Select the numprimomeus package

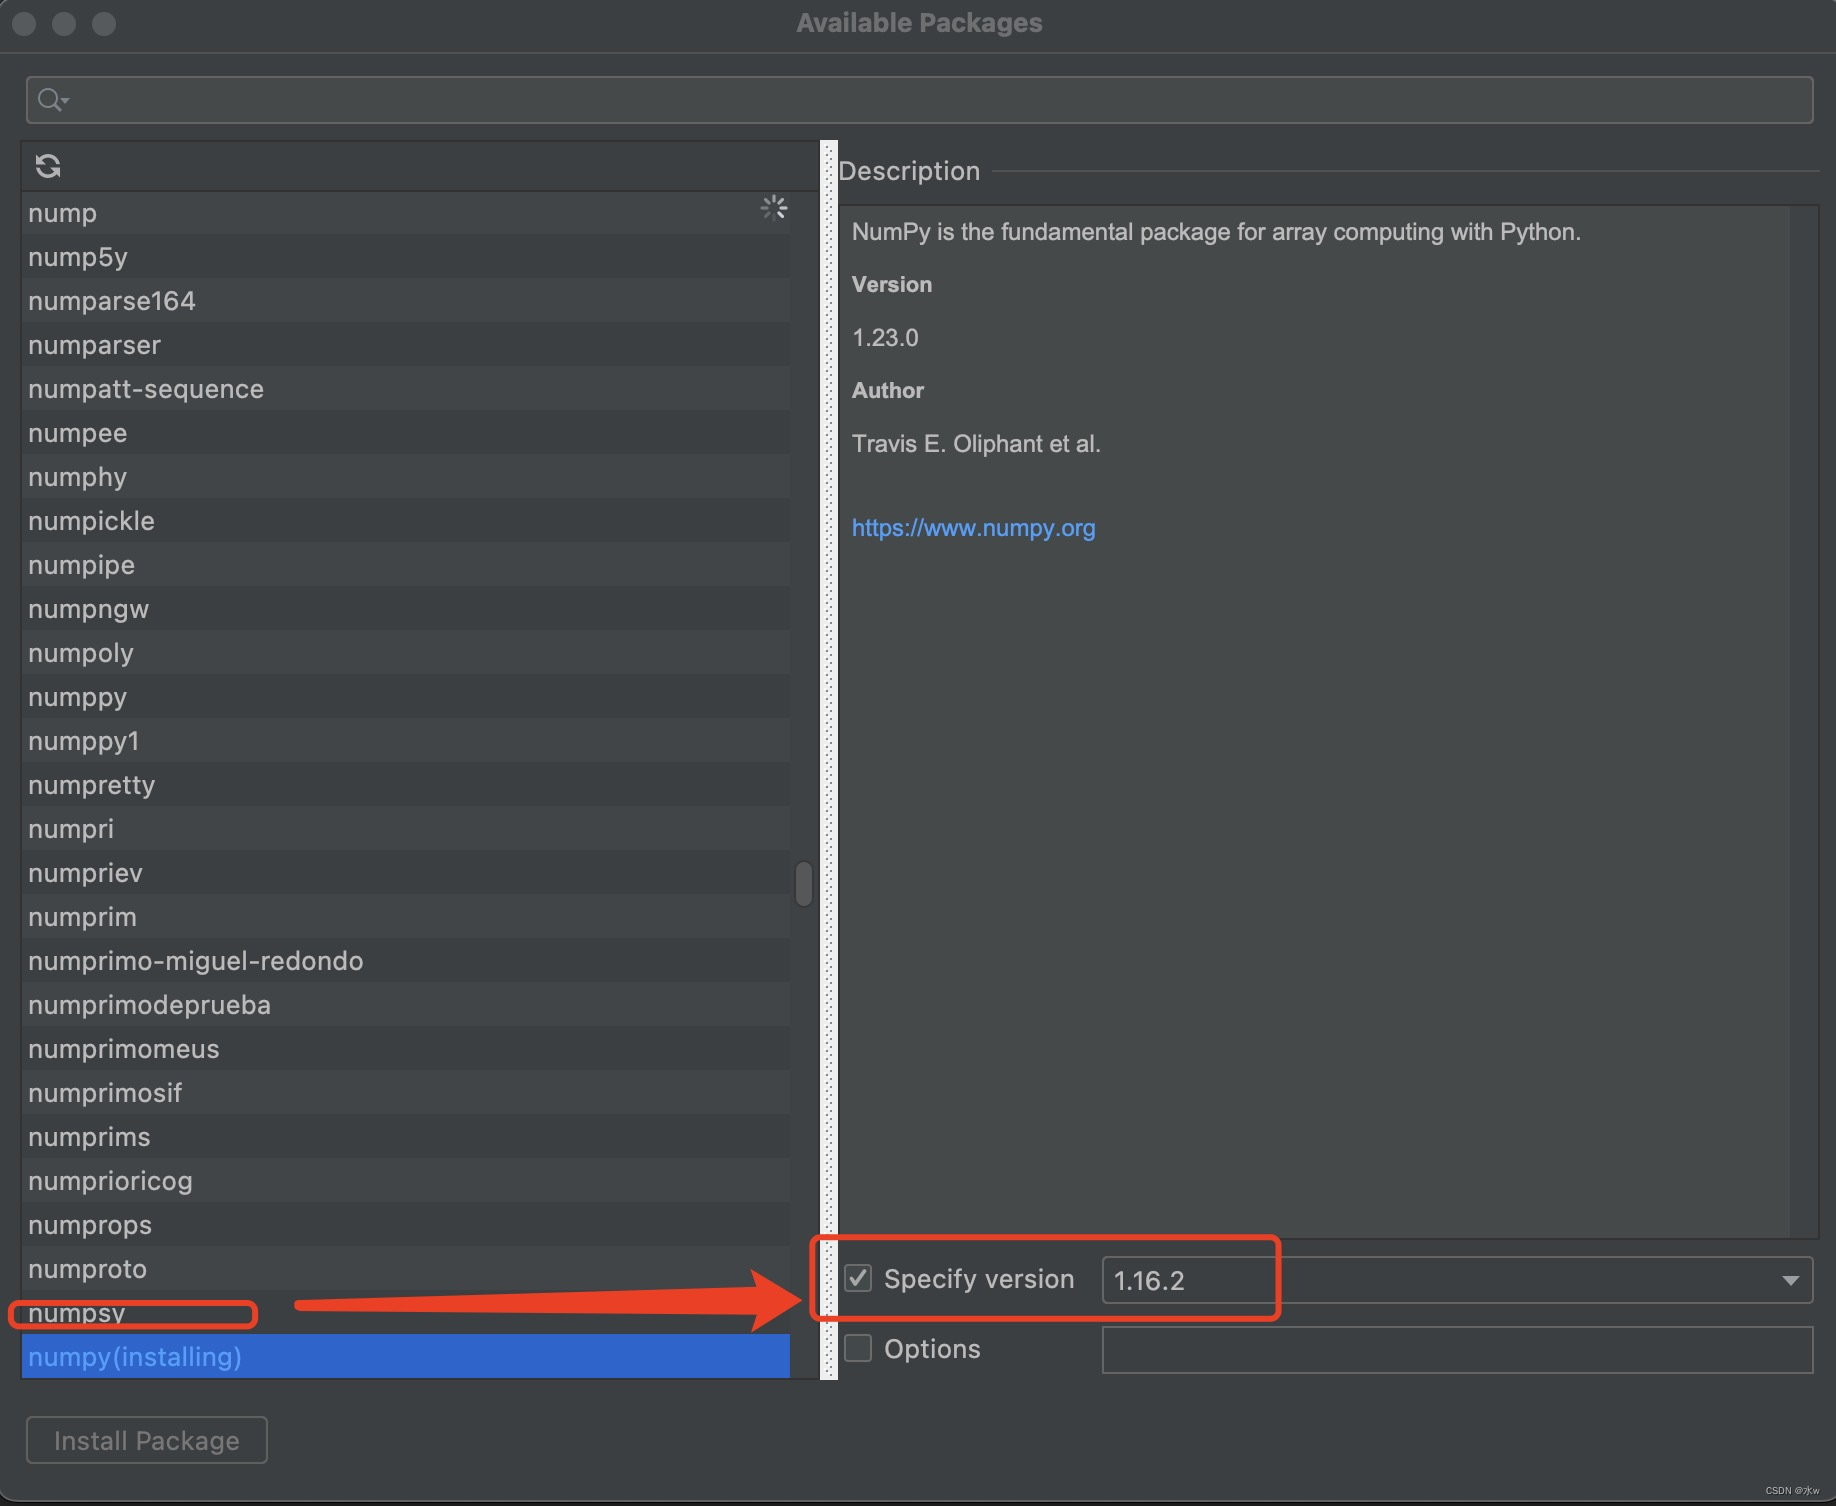coord(405,1049)
